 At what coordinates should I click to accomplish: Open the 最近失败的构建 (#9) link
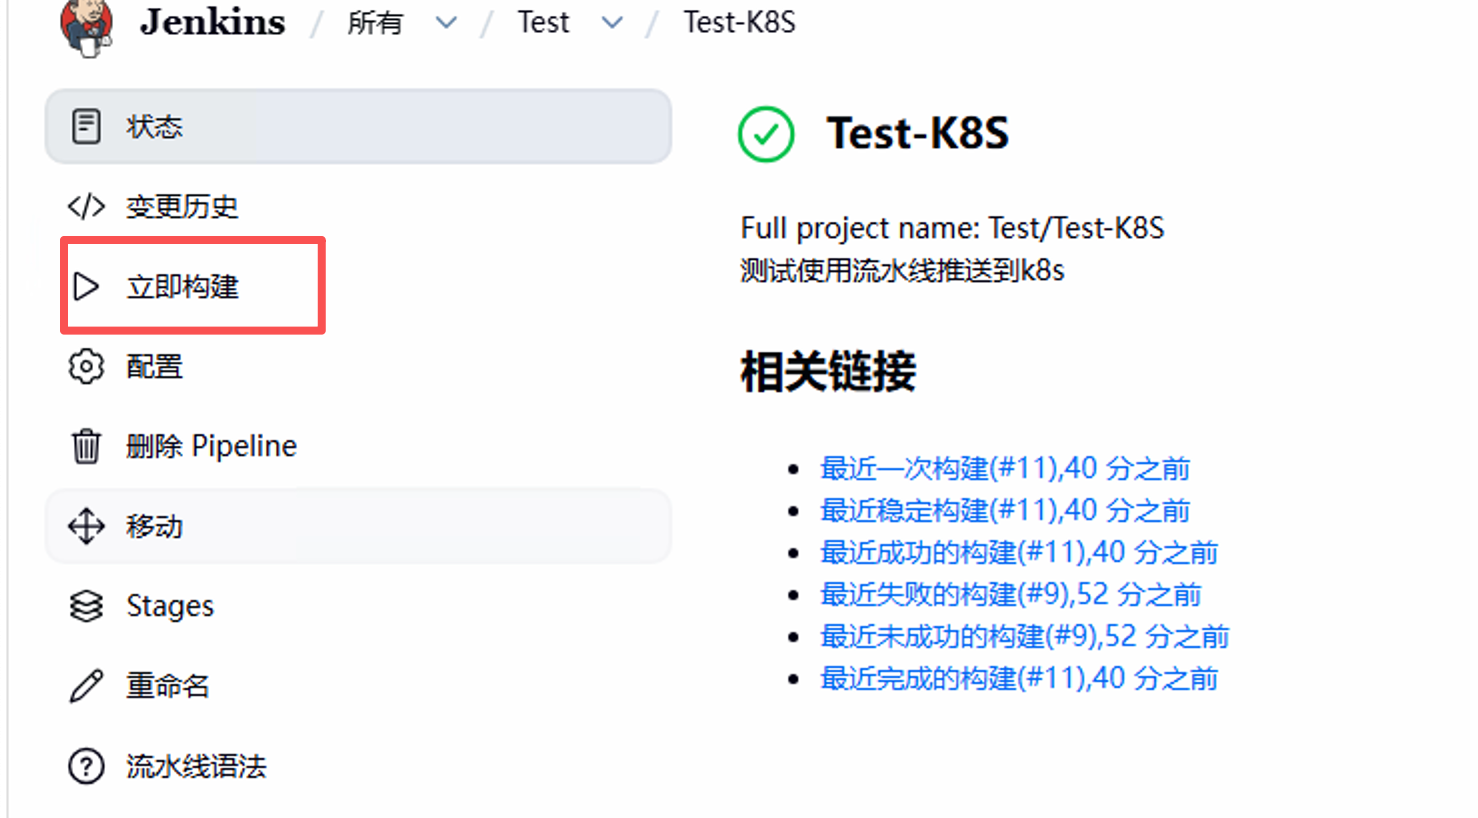[x=1010, y=594]
